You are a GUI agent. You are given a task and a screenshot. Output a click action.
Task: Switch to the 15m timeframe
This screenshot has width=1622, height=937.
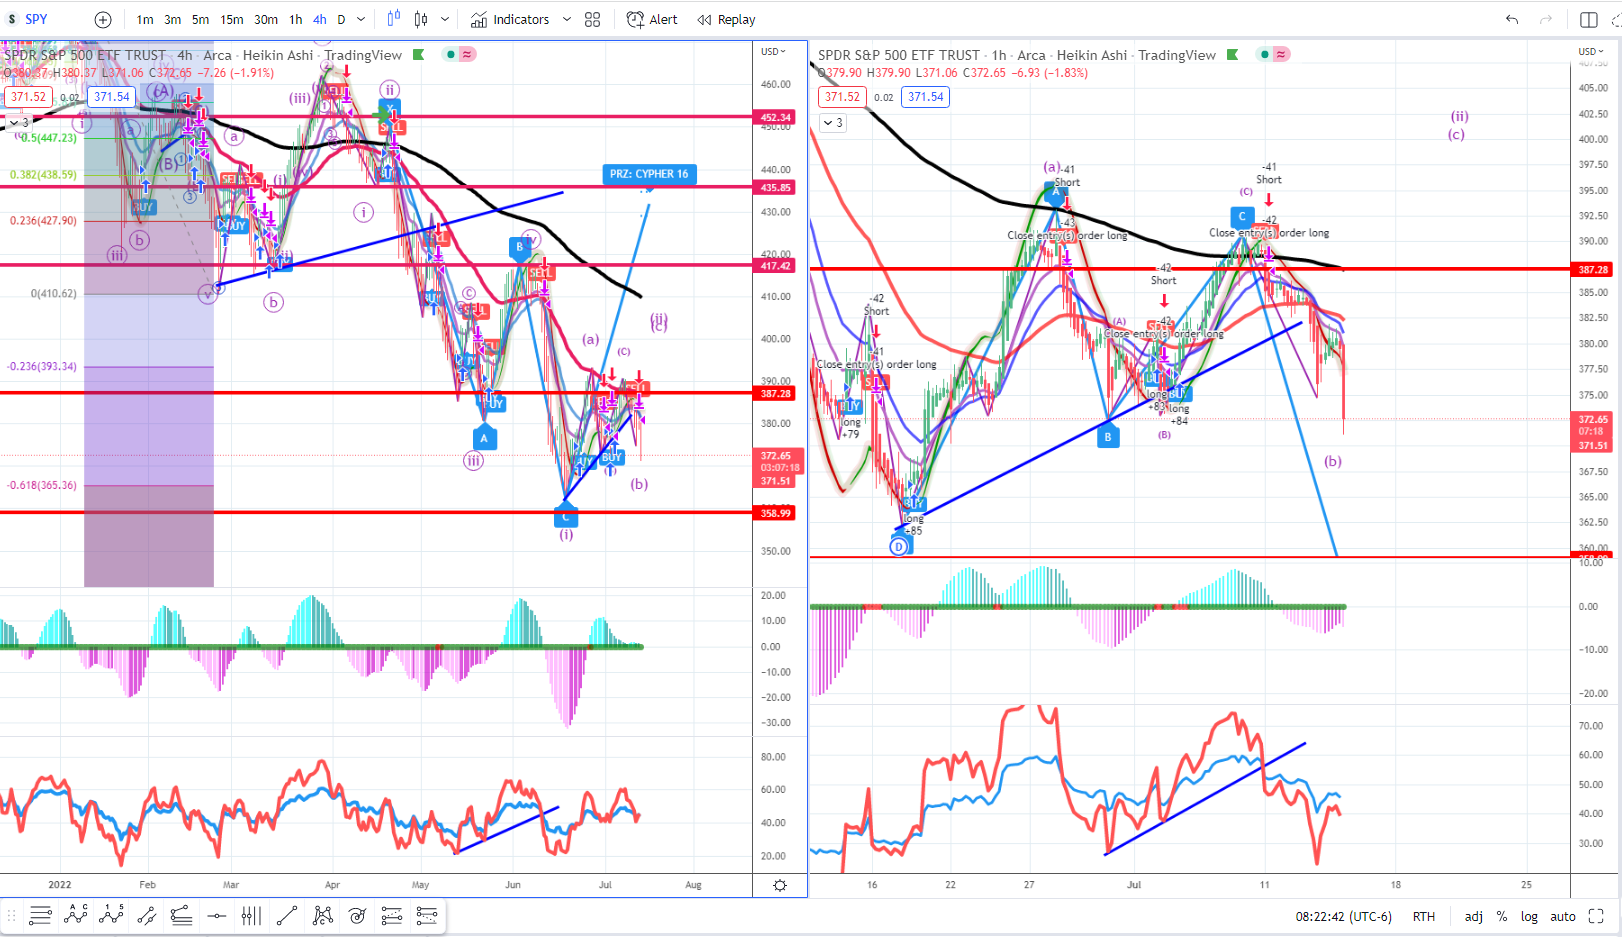click(x=232, y=19)
